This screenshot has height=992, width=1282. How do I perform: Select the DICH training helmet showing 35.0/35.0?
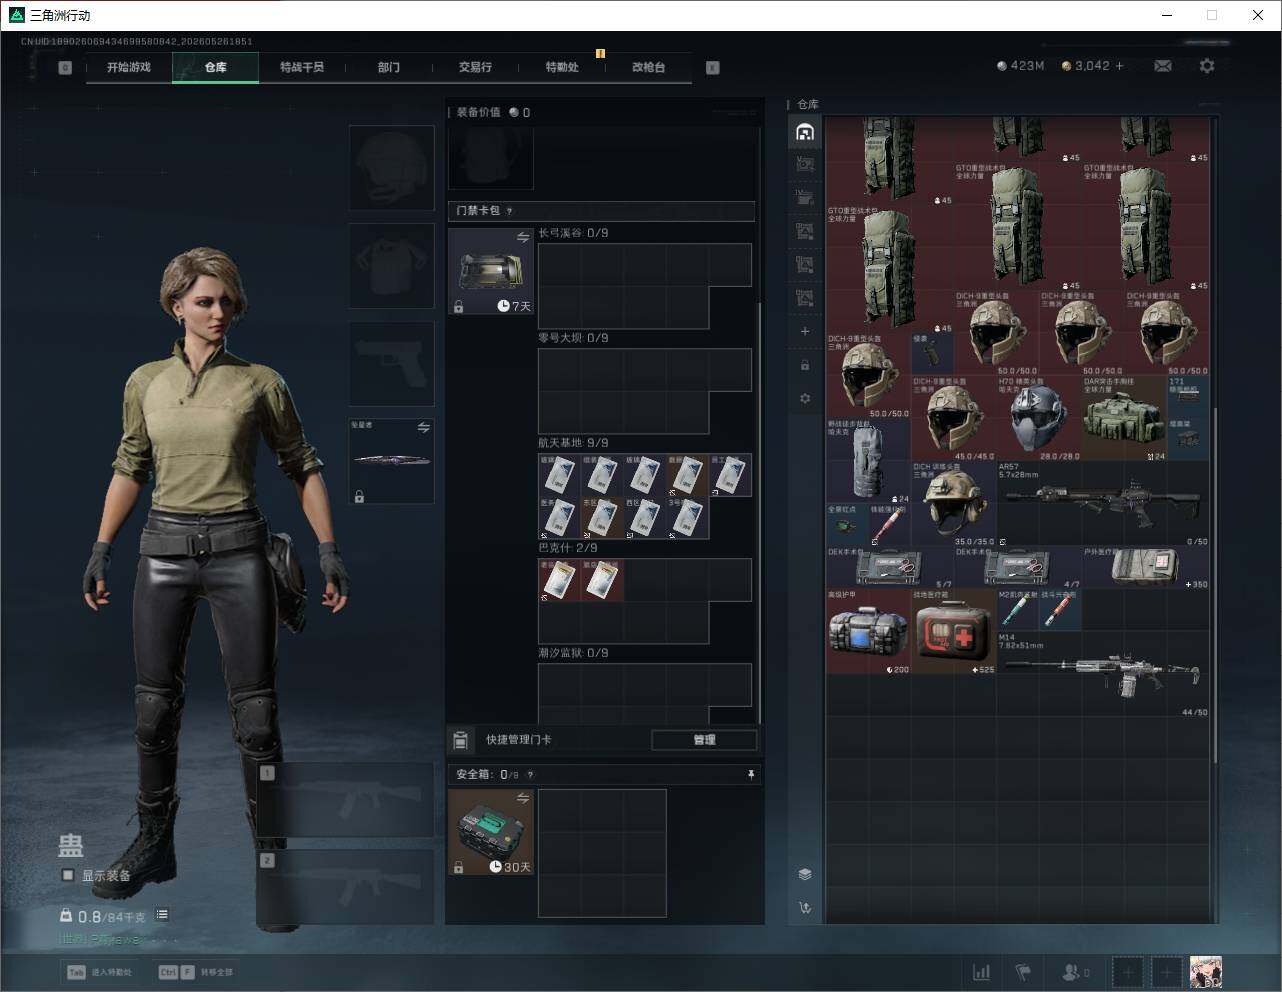[954, 503]
